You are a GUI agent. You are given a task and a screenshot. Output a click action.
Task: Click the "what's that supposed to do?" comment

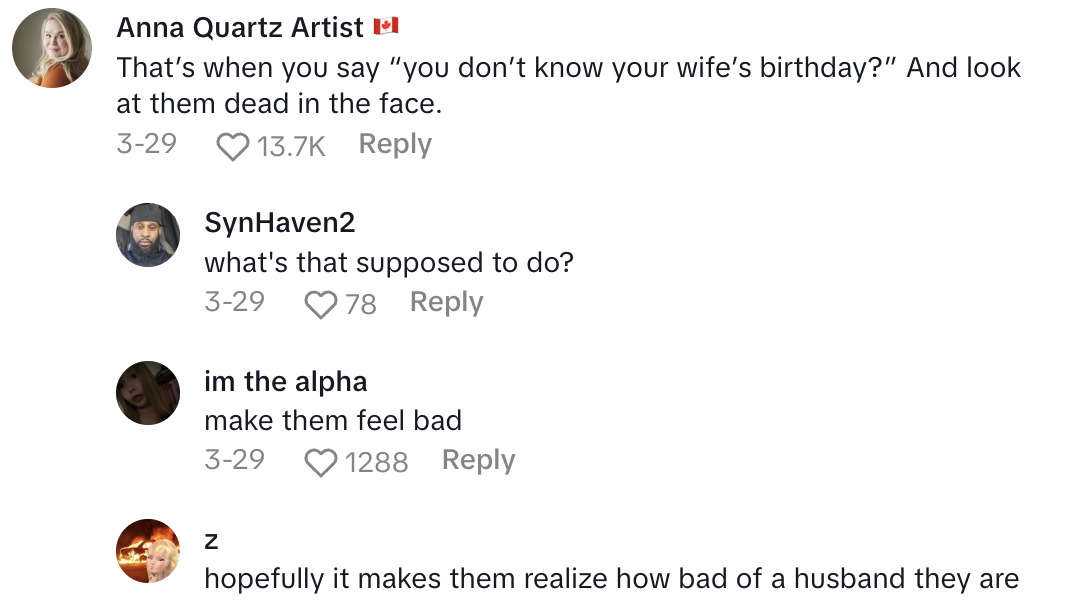(x=388, y=262)
